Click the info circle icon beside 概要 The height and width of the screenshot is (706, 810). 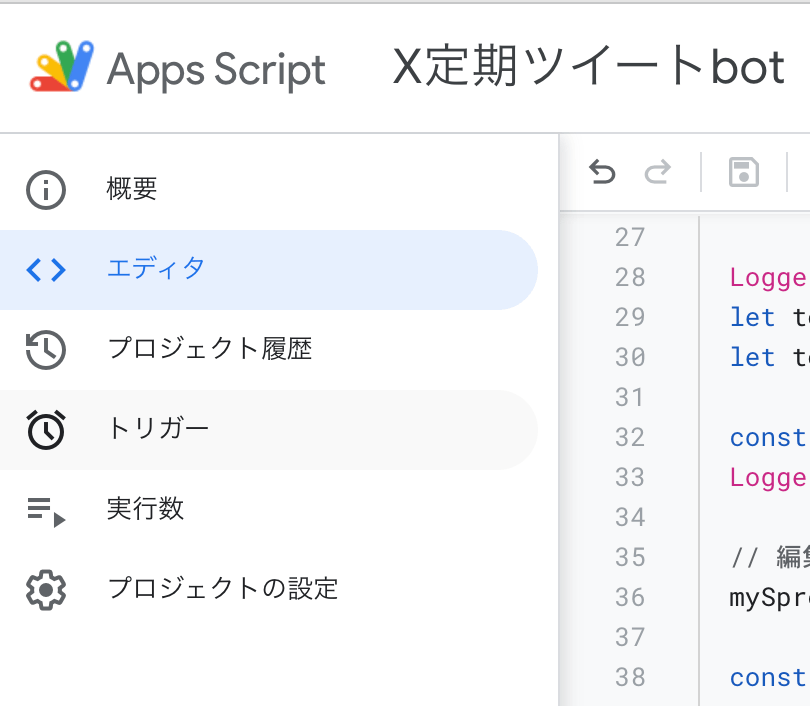pyautogui.click(x=46, y=190)
